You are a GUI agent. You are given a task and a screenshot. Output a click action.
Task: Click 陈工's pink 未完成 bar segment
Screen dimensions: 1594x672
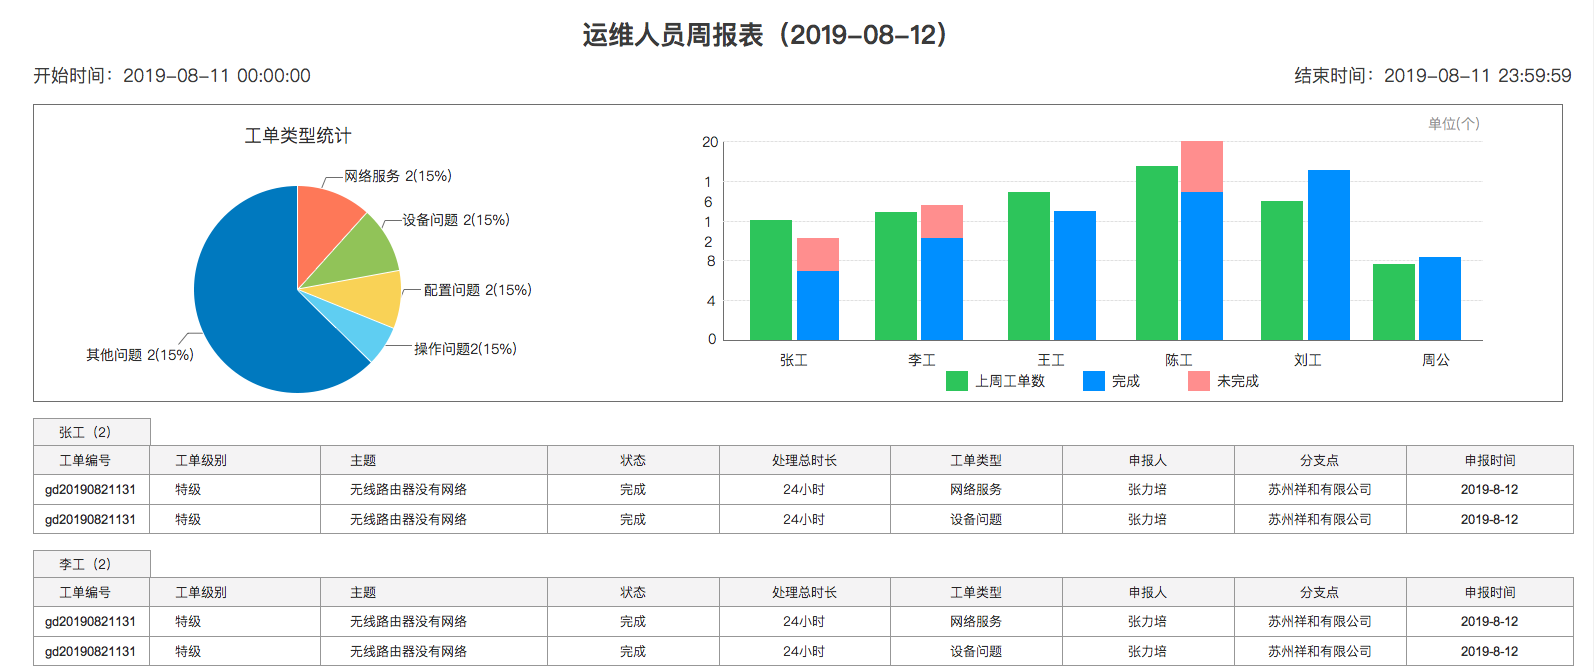1202,166
